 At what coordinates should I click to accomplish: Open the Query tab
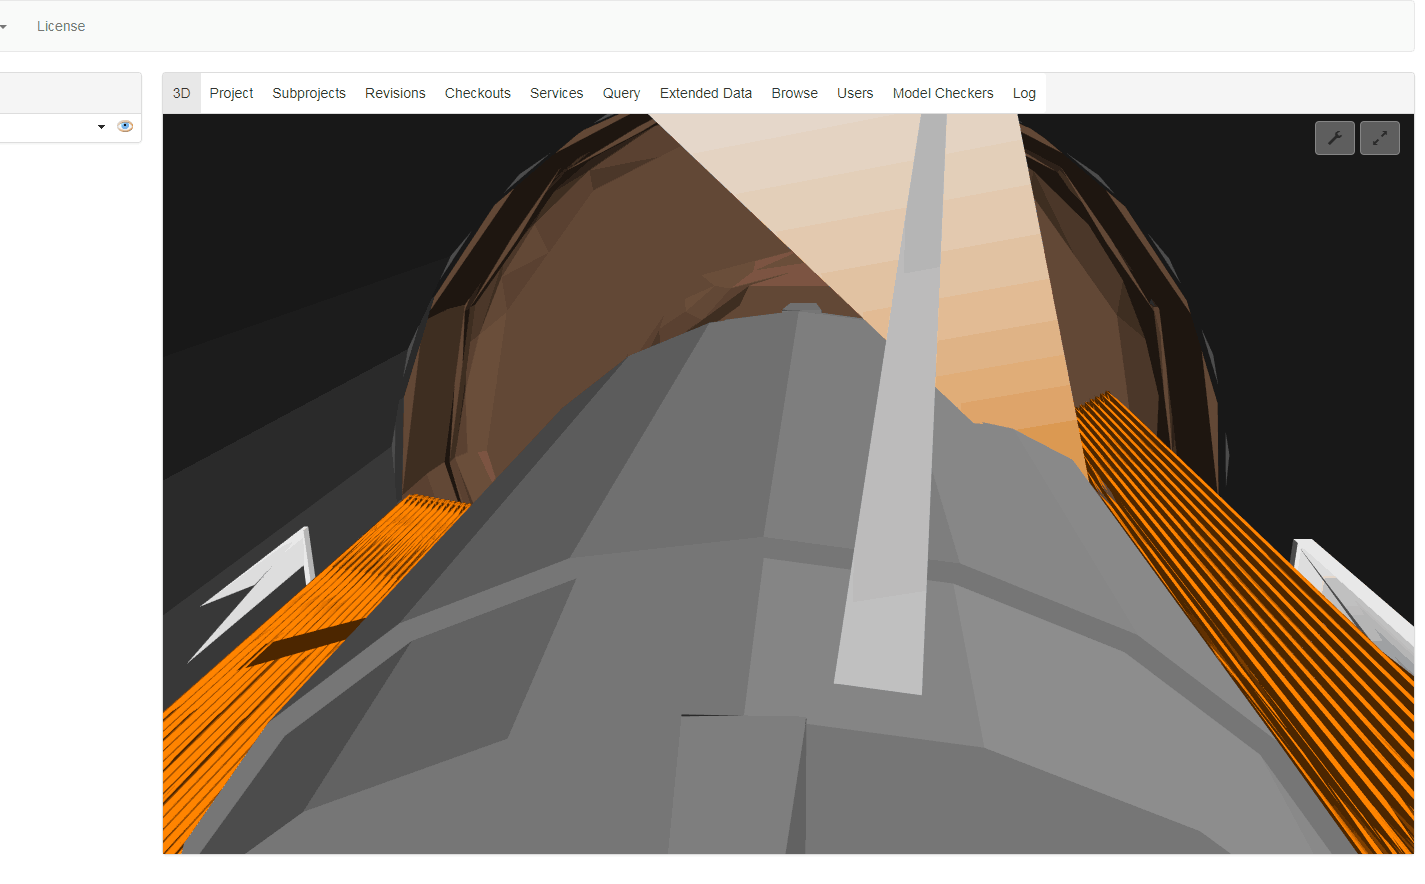(621, 92)
